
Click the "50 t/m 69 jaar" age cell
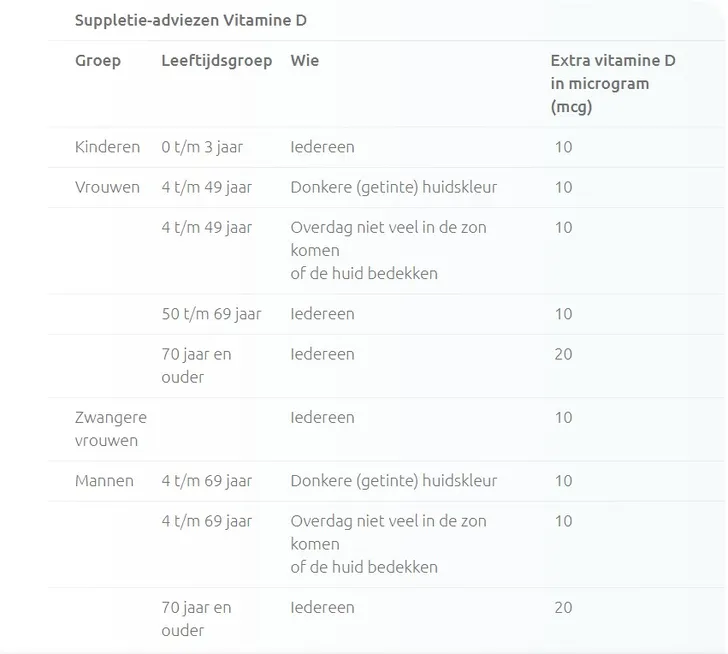[211, 314]
